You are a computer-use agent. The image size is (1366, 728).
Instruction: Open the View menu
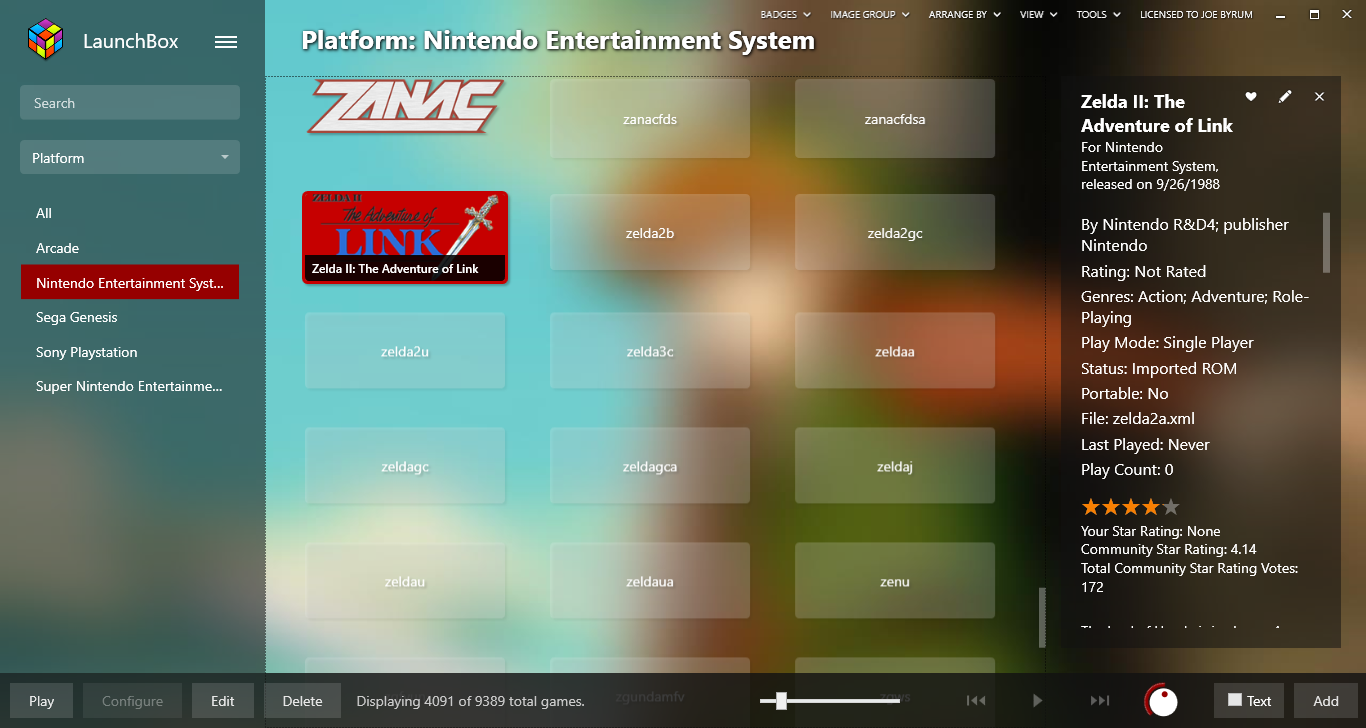(x=1038, y=15)
